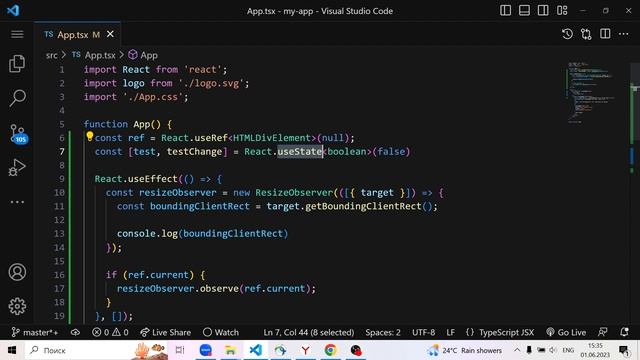Open the More Actions ellipsis in the editor toolbar
This screenshot has width=640, height=360.
click(623, 34)
